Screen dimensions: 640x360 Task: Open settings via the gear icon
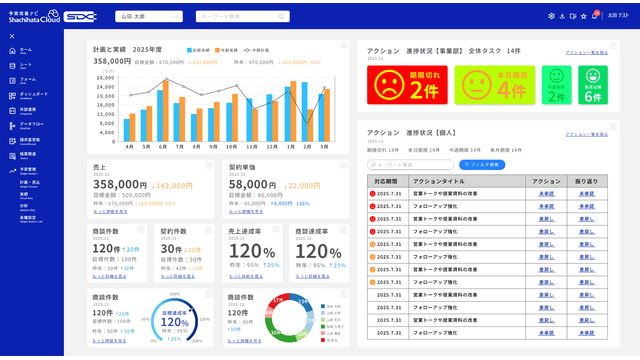[x=551, y=16]
